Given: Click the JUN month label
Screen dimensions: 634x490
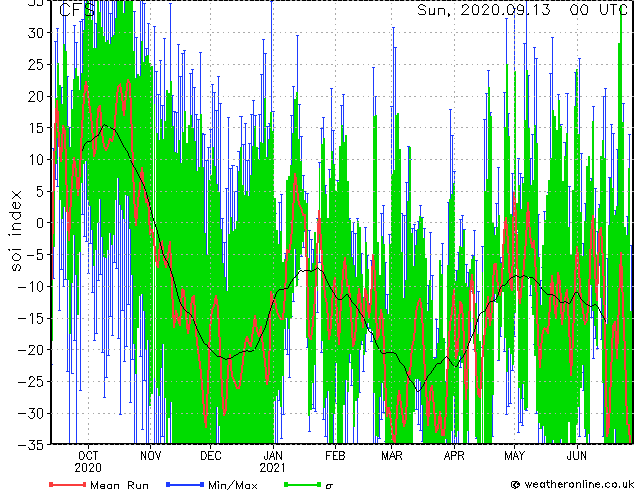Looking at the screenshot, I should click(577, 456).
